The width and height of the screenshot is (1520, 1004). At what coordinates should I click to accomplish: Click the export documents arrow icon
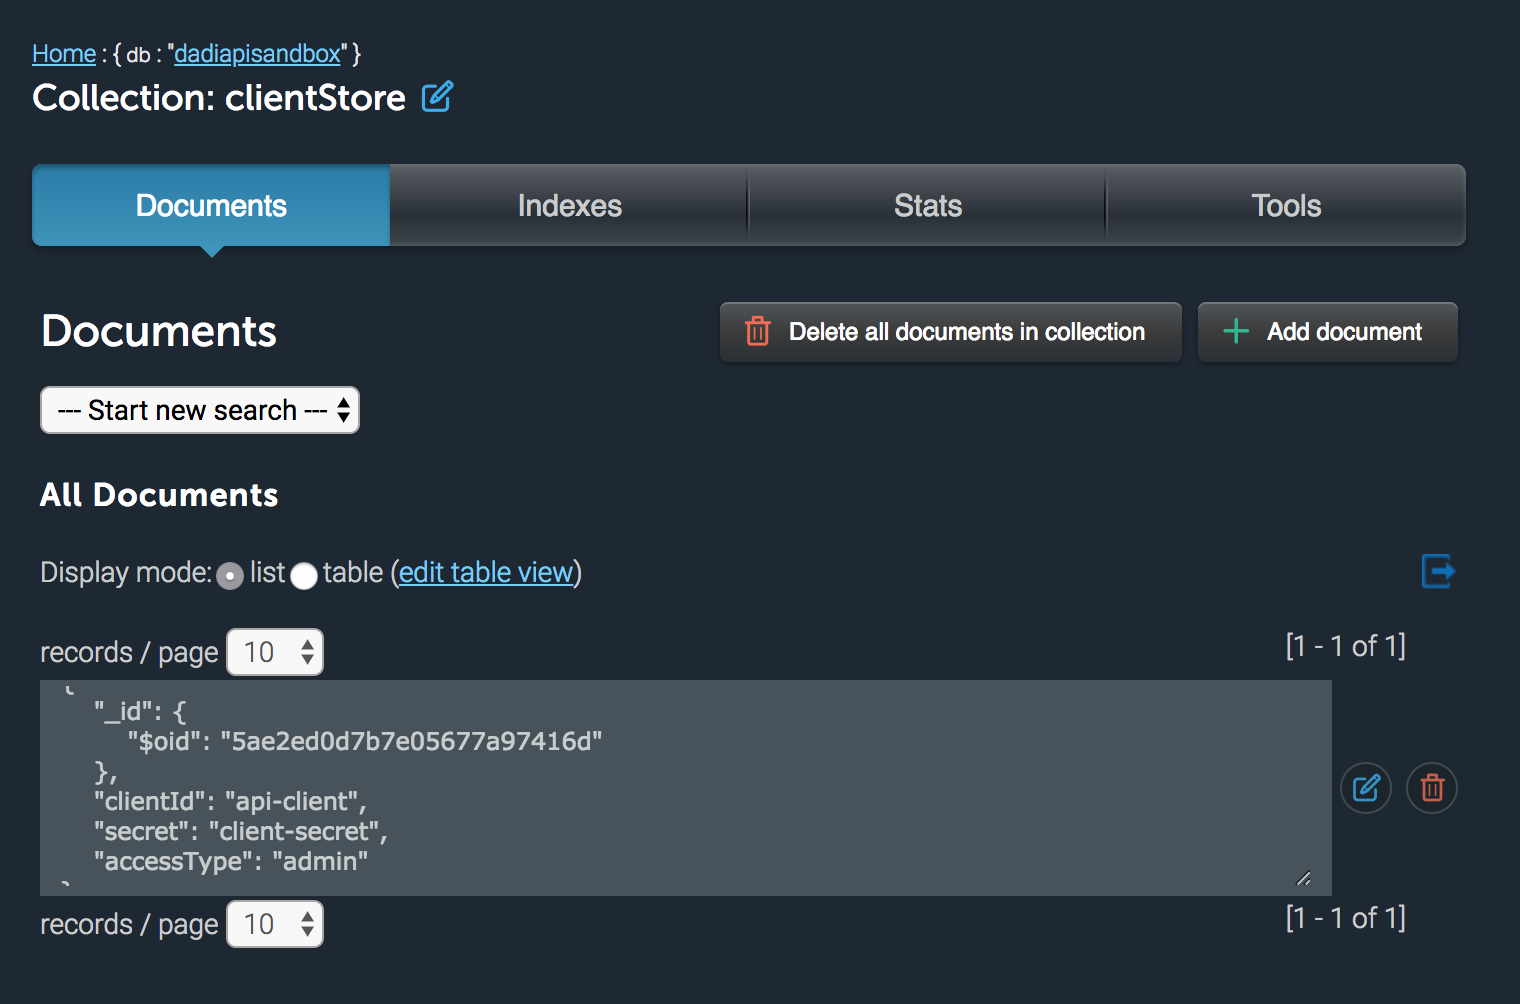[x=1438, y=571]
